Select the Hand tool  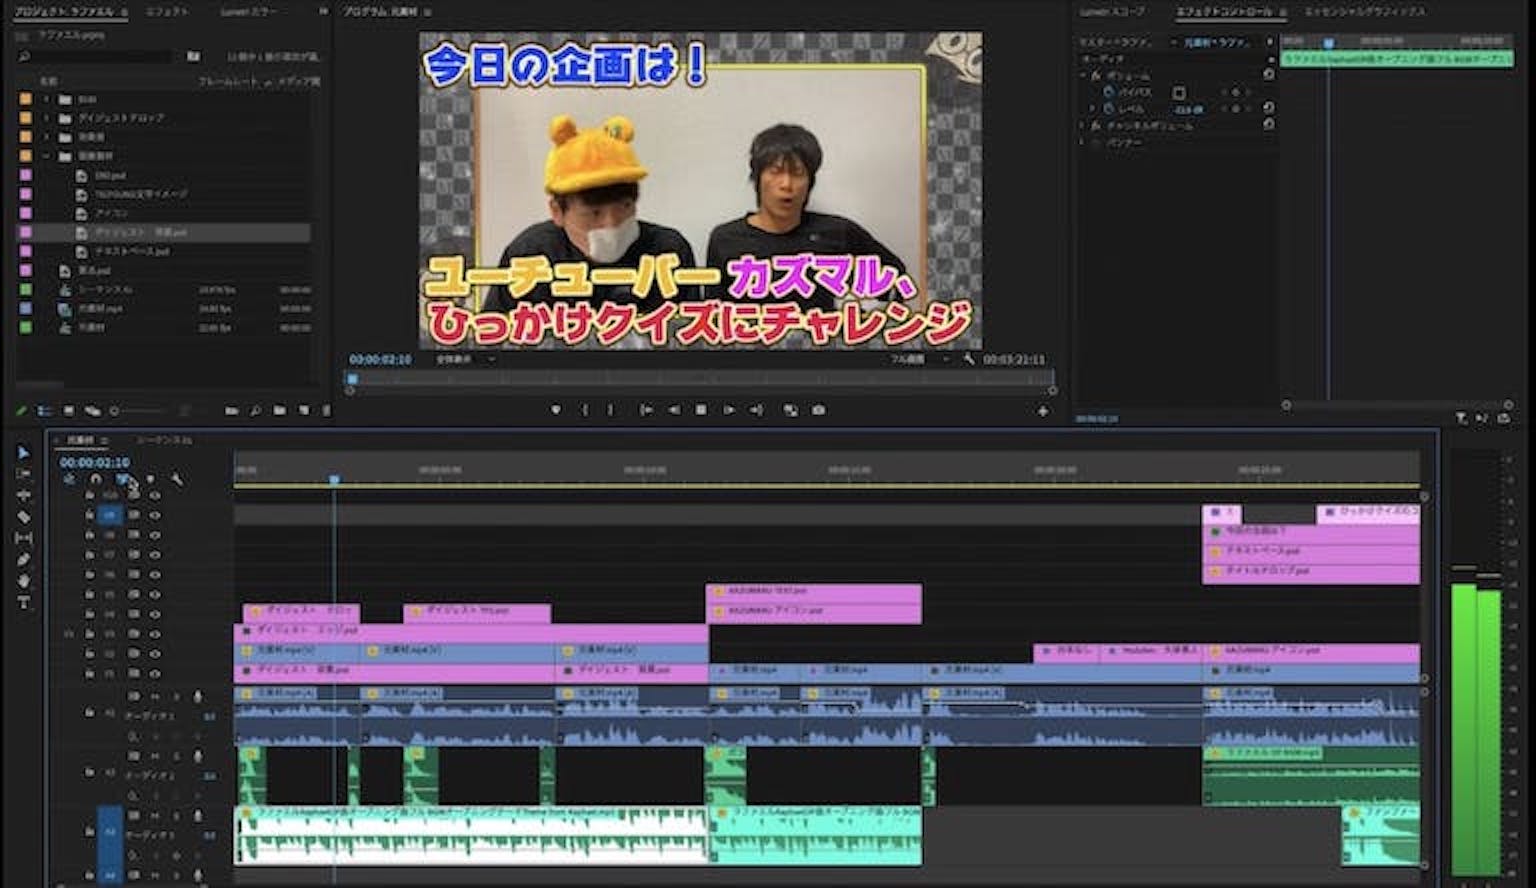tap(23, 581)
